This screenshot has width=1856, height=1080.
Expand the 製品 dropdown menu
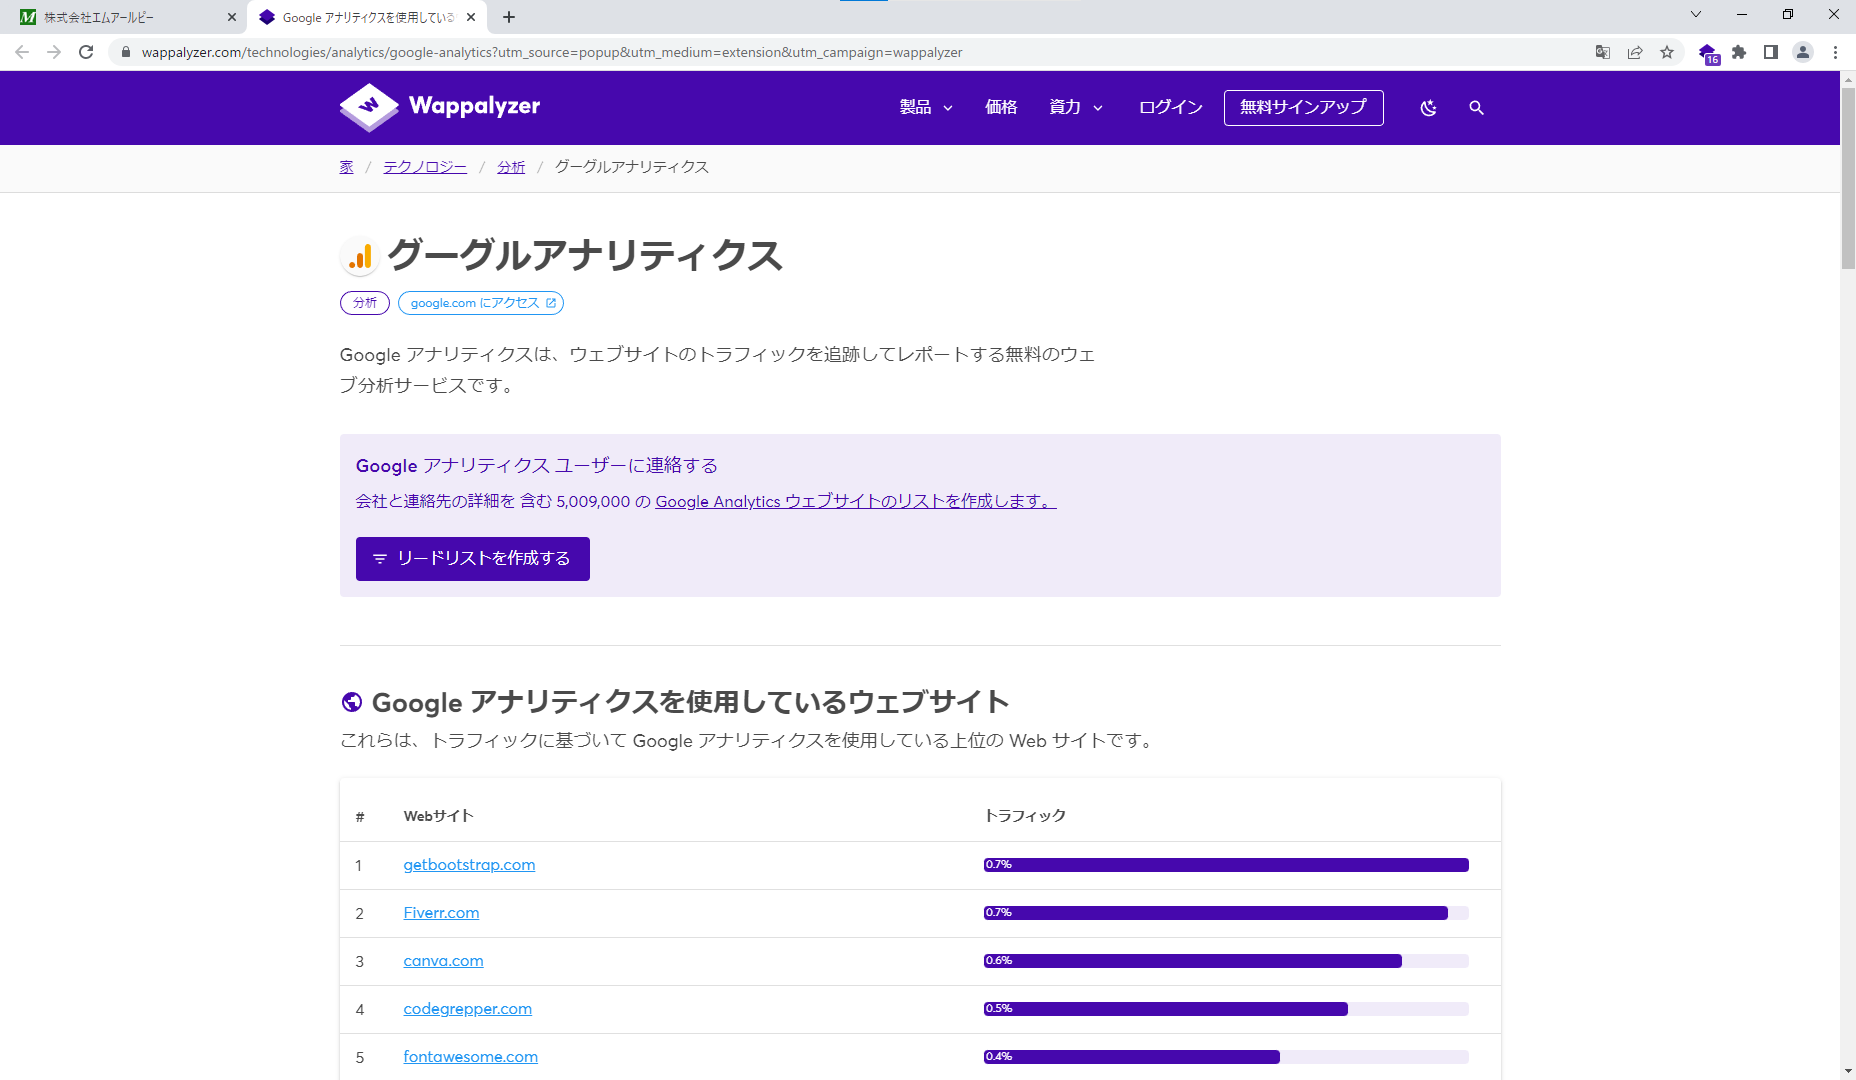[x=925, y=107]
